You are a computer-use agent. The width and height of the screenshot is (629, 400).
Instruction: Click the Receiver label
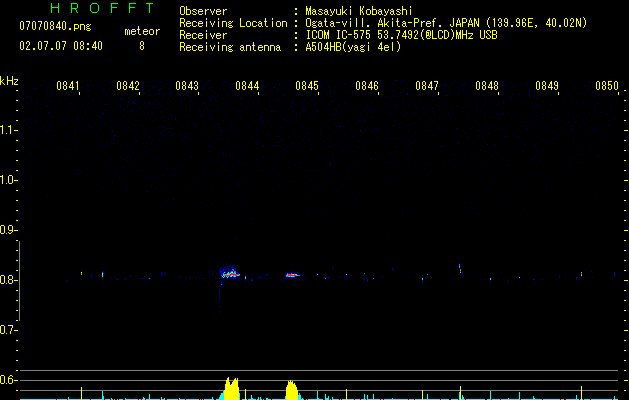[x=203, y=35]
